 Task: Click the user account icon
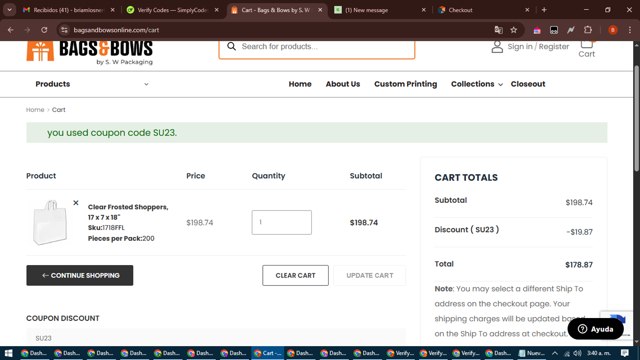point(497,47)
